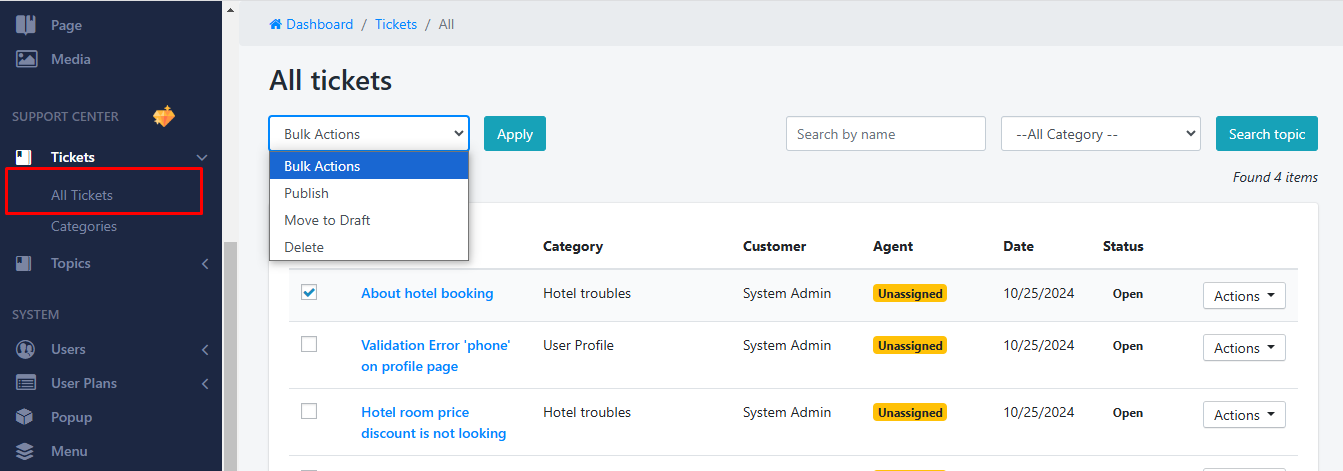The height and width of the screenshot is (471, 1343).
Task: Click the Popup cube icon
Action: [x=25, y=417]
